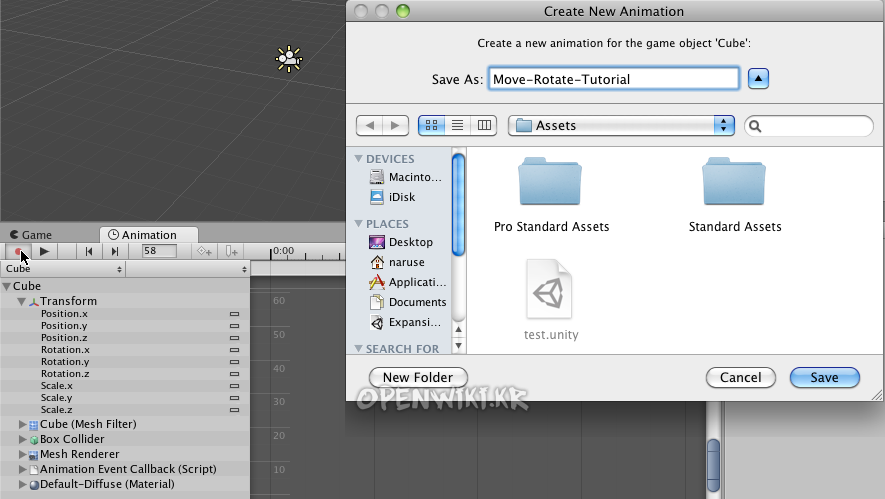This screenshot has height=499, width=885.
Task: Select the light gizmo in scene view
Action: click(x=289, y=59)
